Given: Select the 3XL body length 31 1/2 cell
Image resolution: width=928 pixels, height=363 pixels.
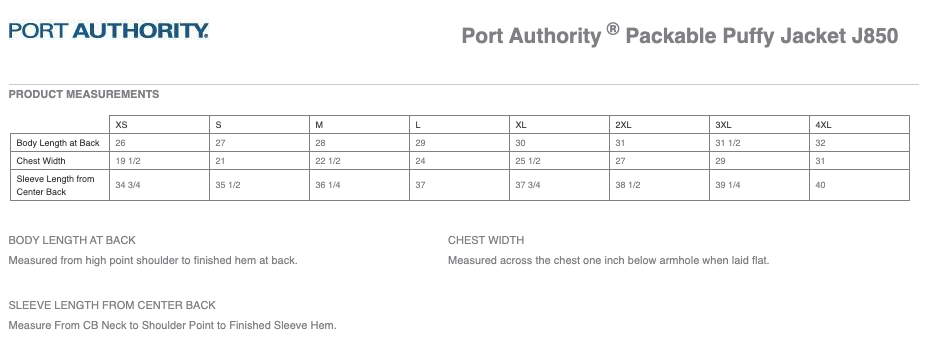Looking at the screenshot, I should [x=759, y=143].
